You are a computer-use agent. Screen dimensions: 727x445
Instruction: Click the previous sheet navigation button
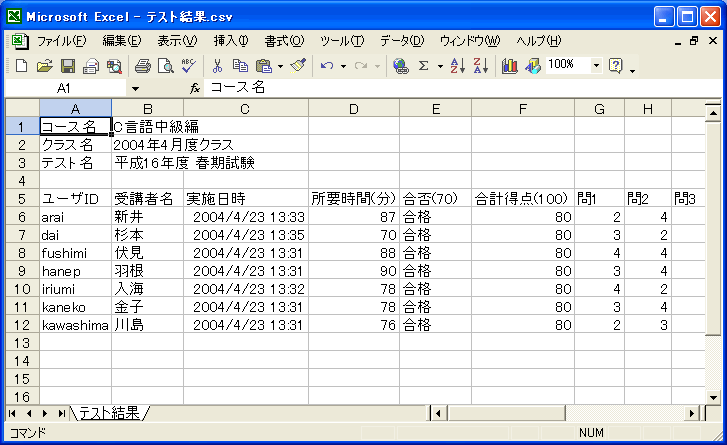point(29,413)
